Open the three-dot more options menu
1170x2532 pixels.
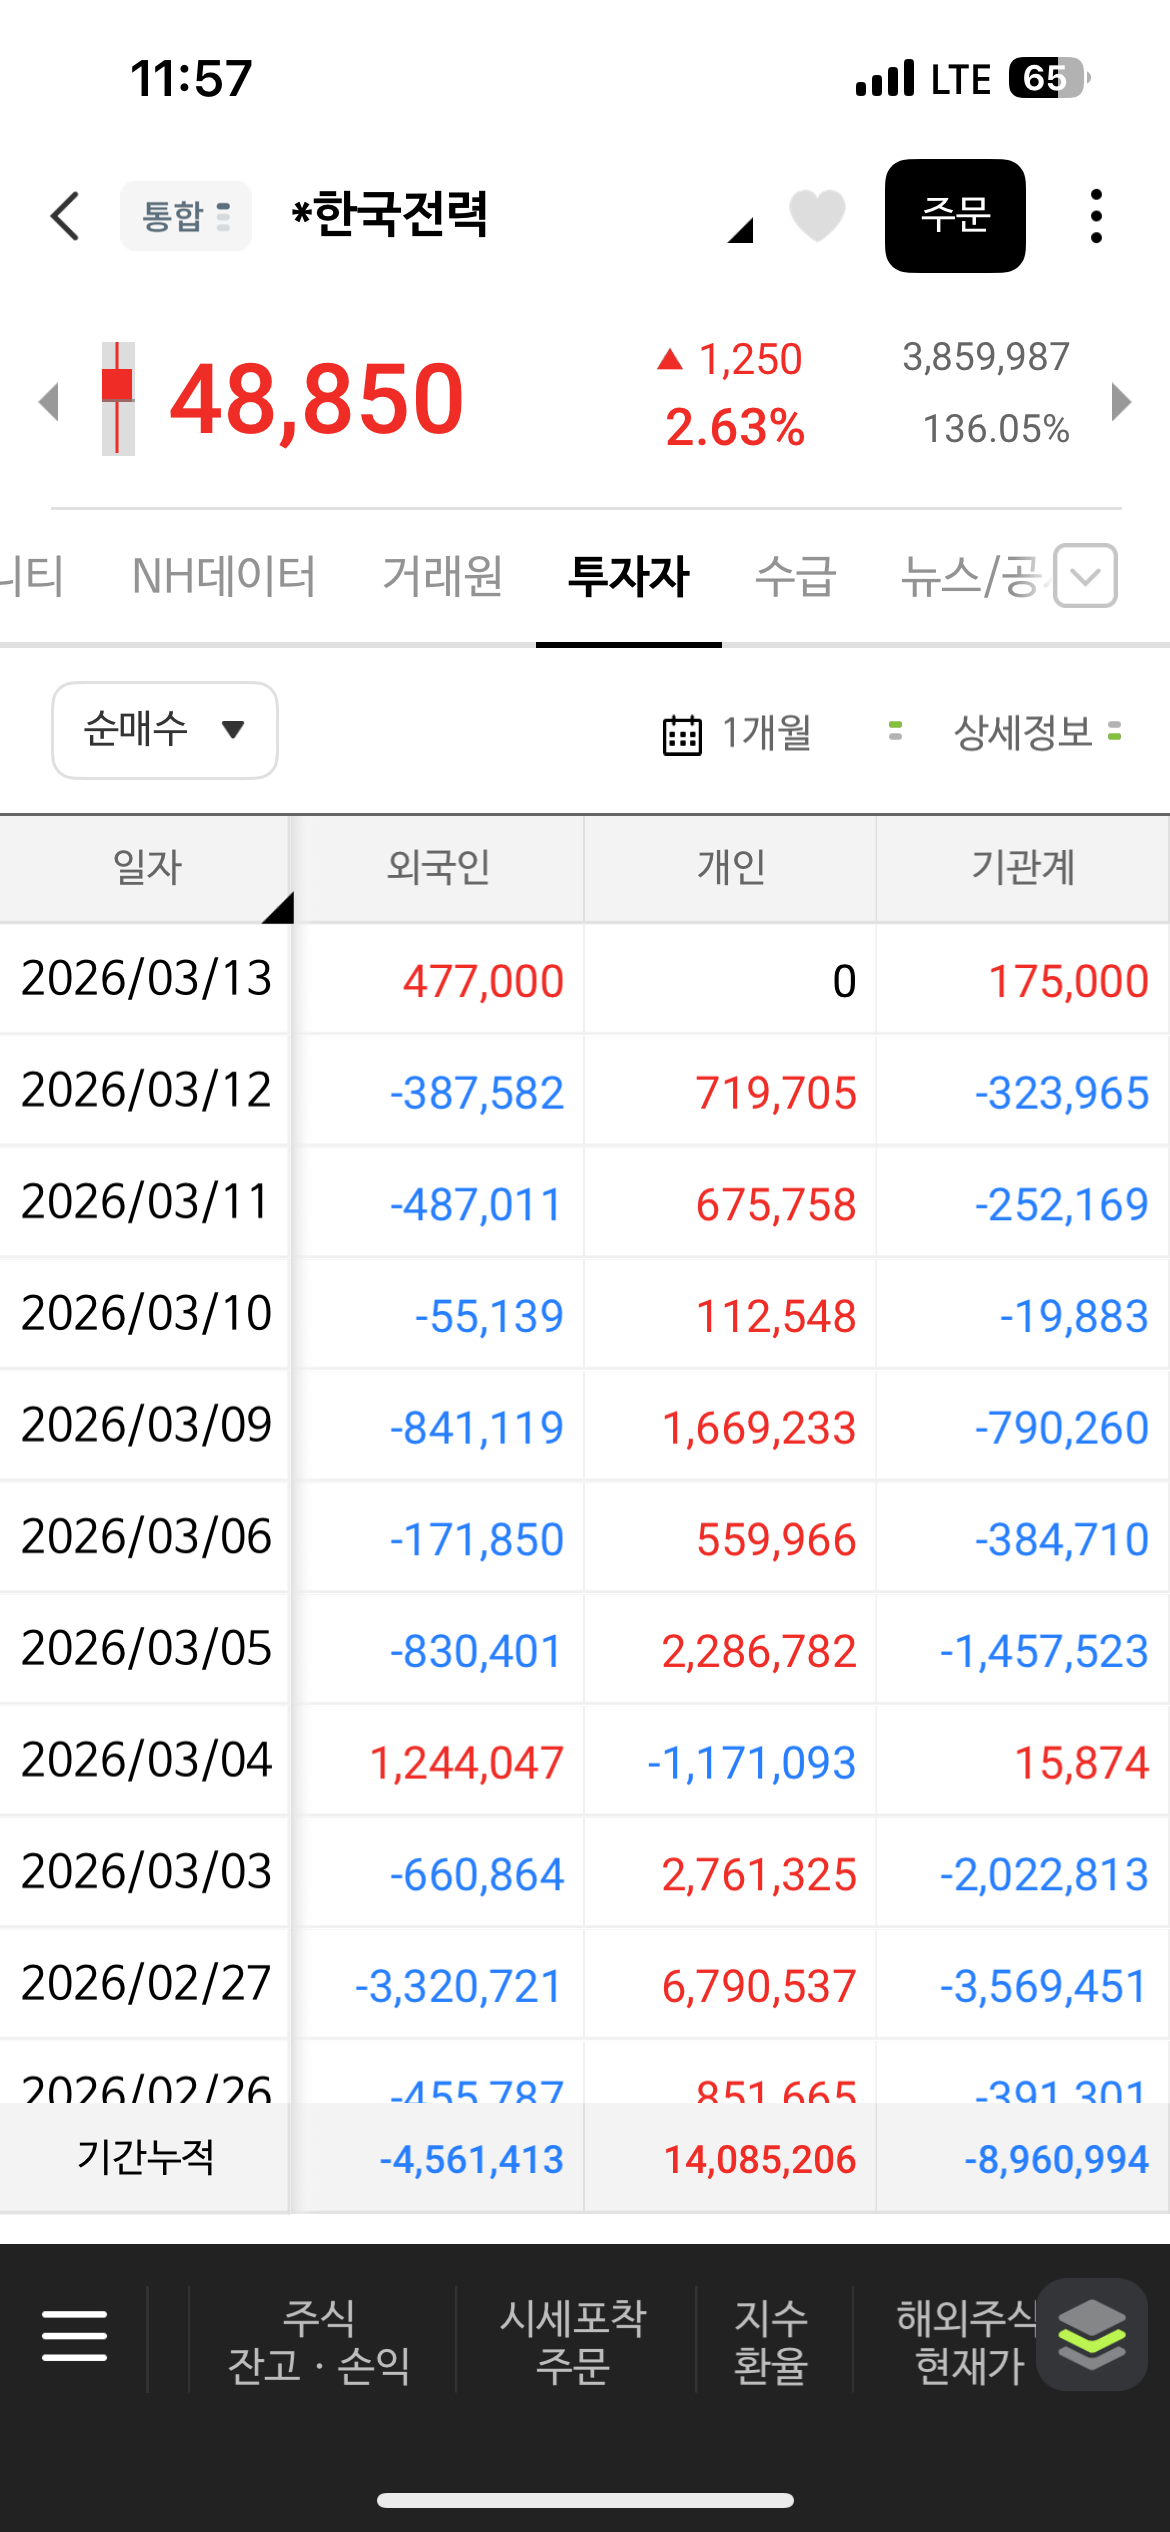coord(1096,216)
